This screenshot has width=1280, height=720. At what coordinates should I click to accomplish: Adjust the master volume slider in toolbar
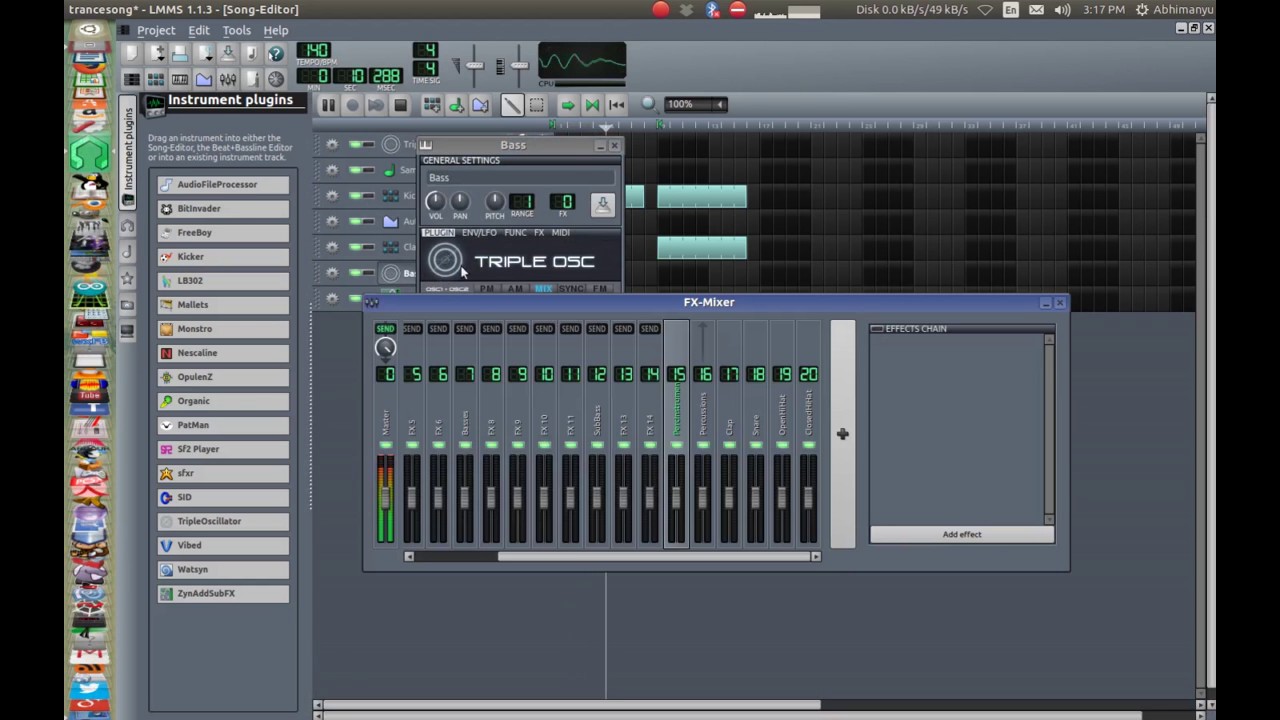pyautogui.click(x=475, y=66)
